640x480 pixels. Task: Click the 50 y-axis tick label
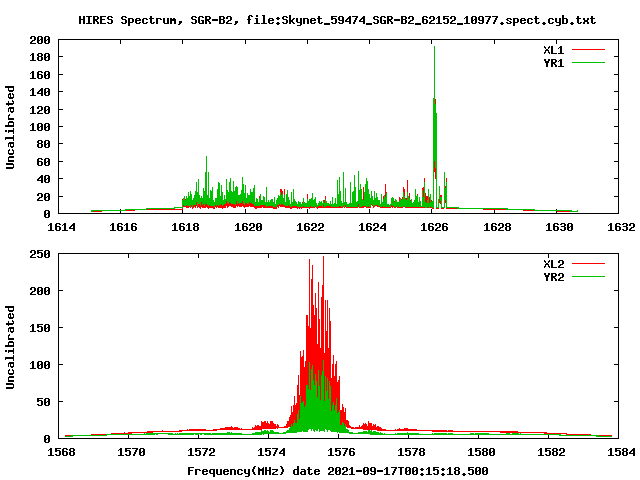[43, 402]
